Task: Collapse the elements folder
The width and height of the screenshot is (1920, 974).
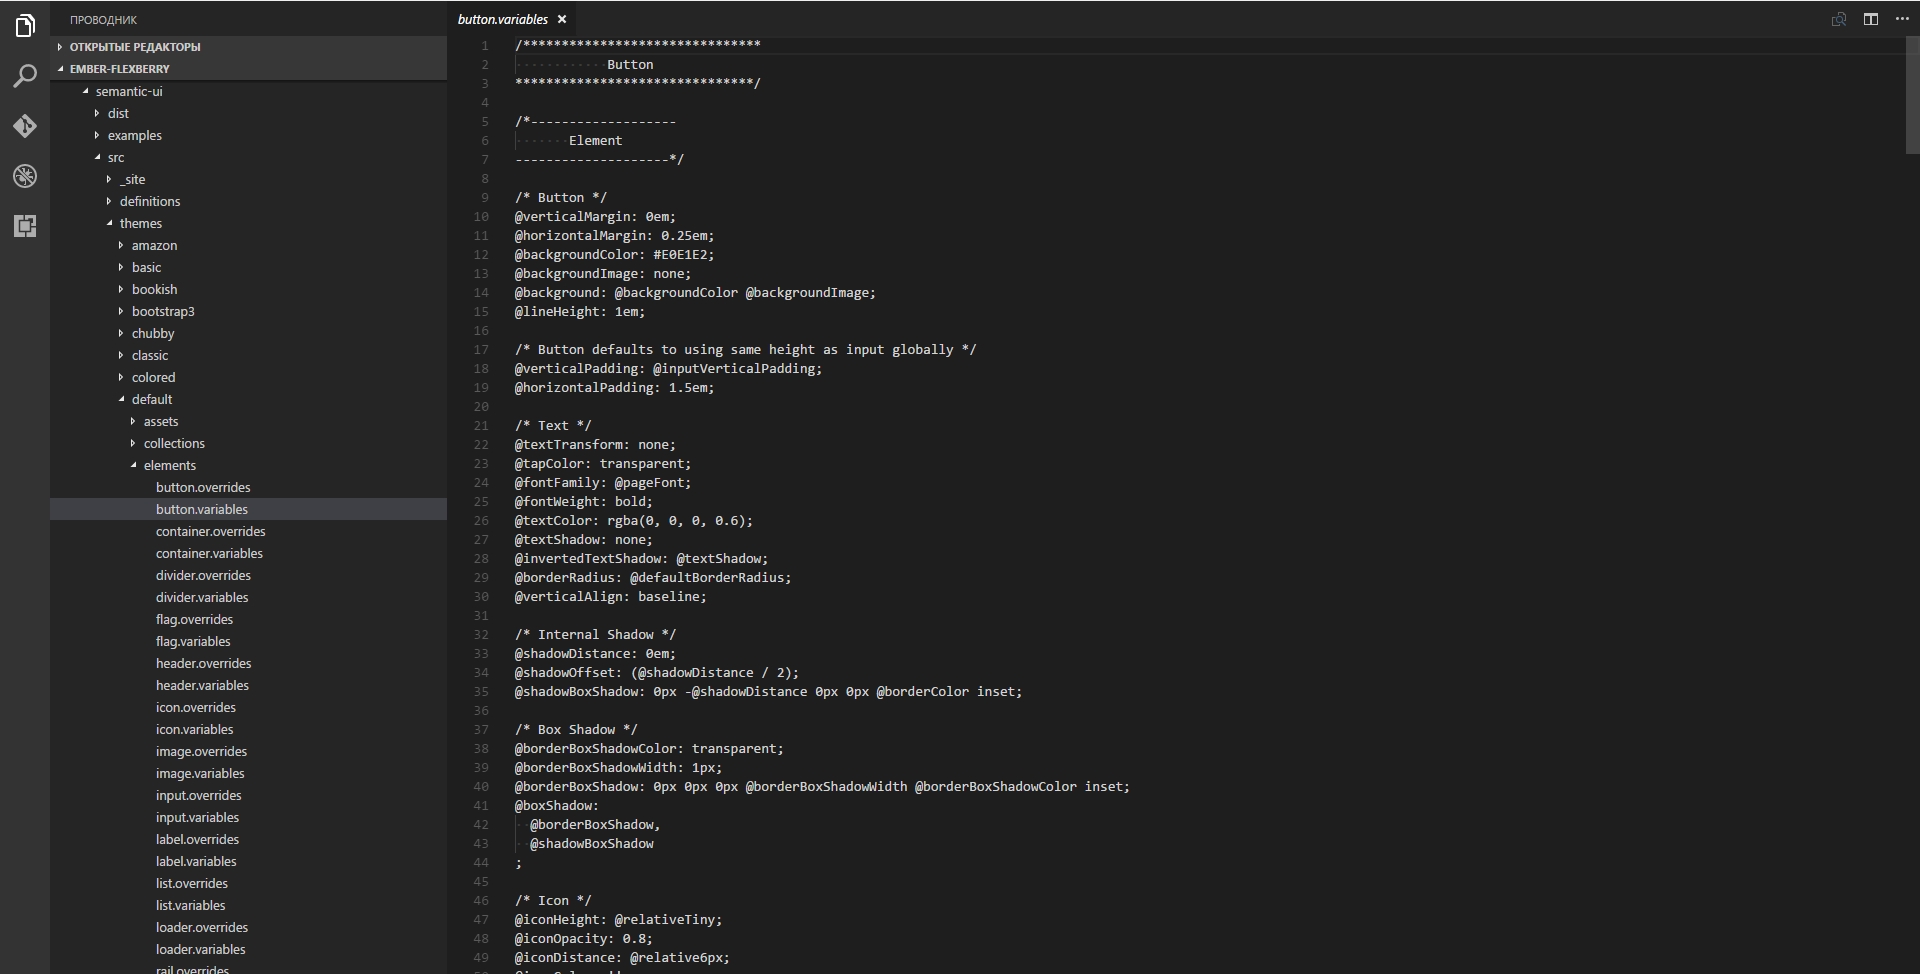Action: [169, 465]
